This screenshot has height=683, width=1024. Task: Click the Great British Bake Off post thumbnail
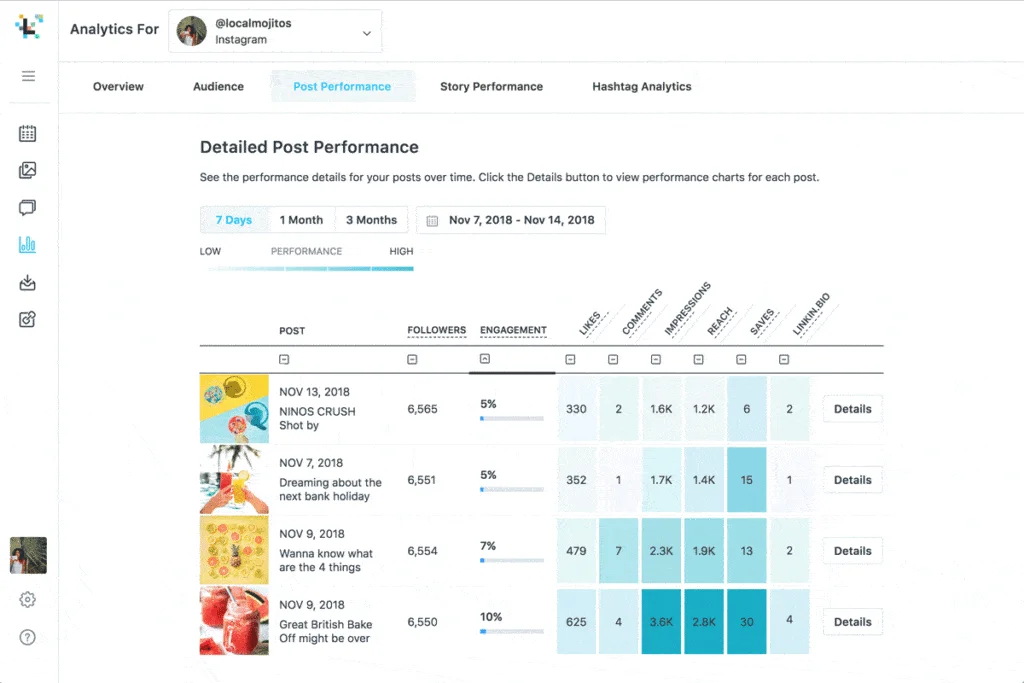234,622
